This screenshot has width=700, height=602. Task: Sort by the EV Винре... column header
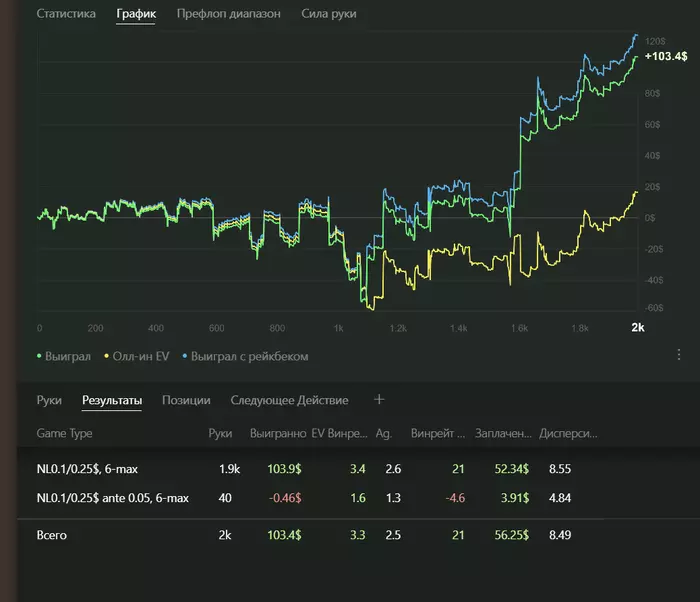click(x=339, y=433)
